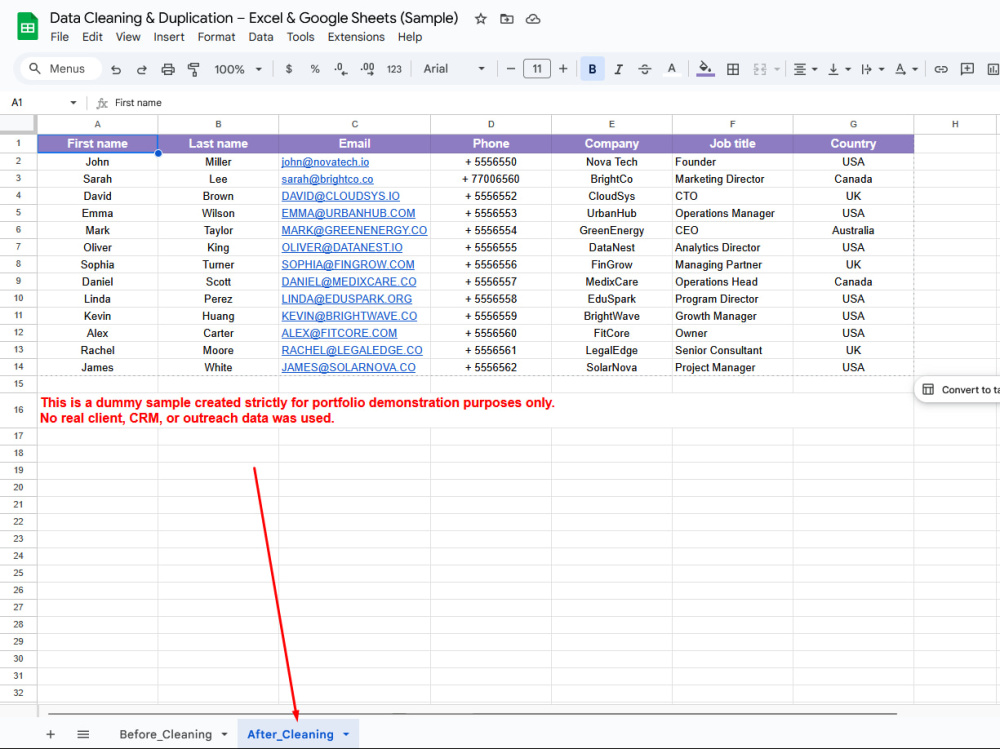
Task: Toggle bold formatting
Action: [592, 69]
